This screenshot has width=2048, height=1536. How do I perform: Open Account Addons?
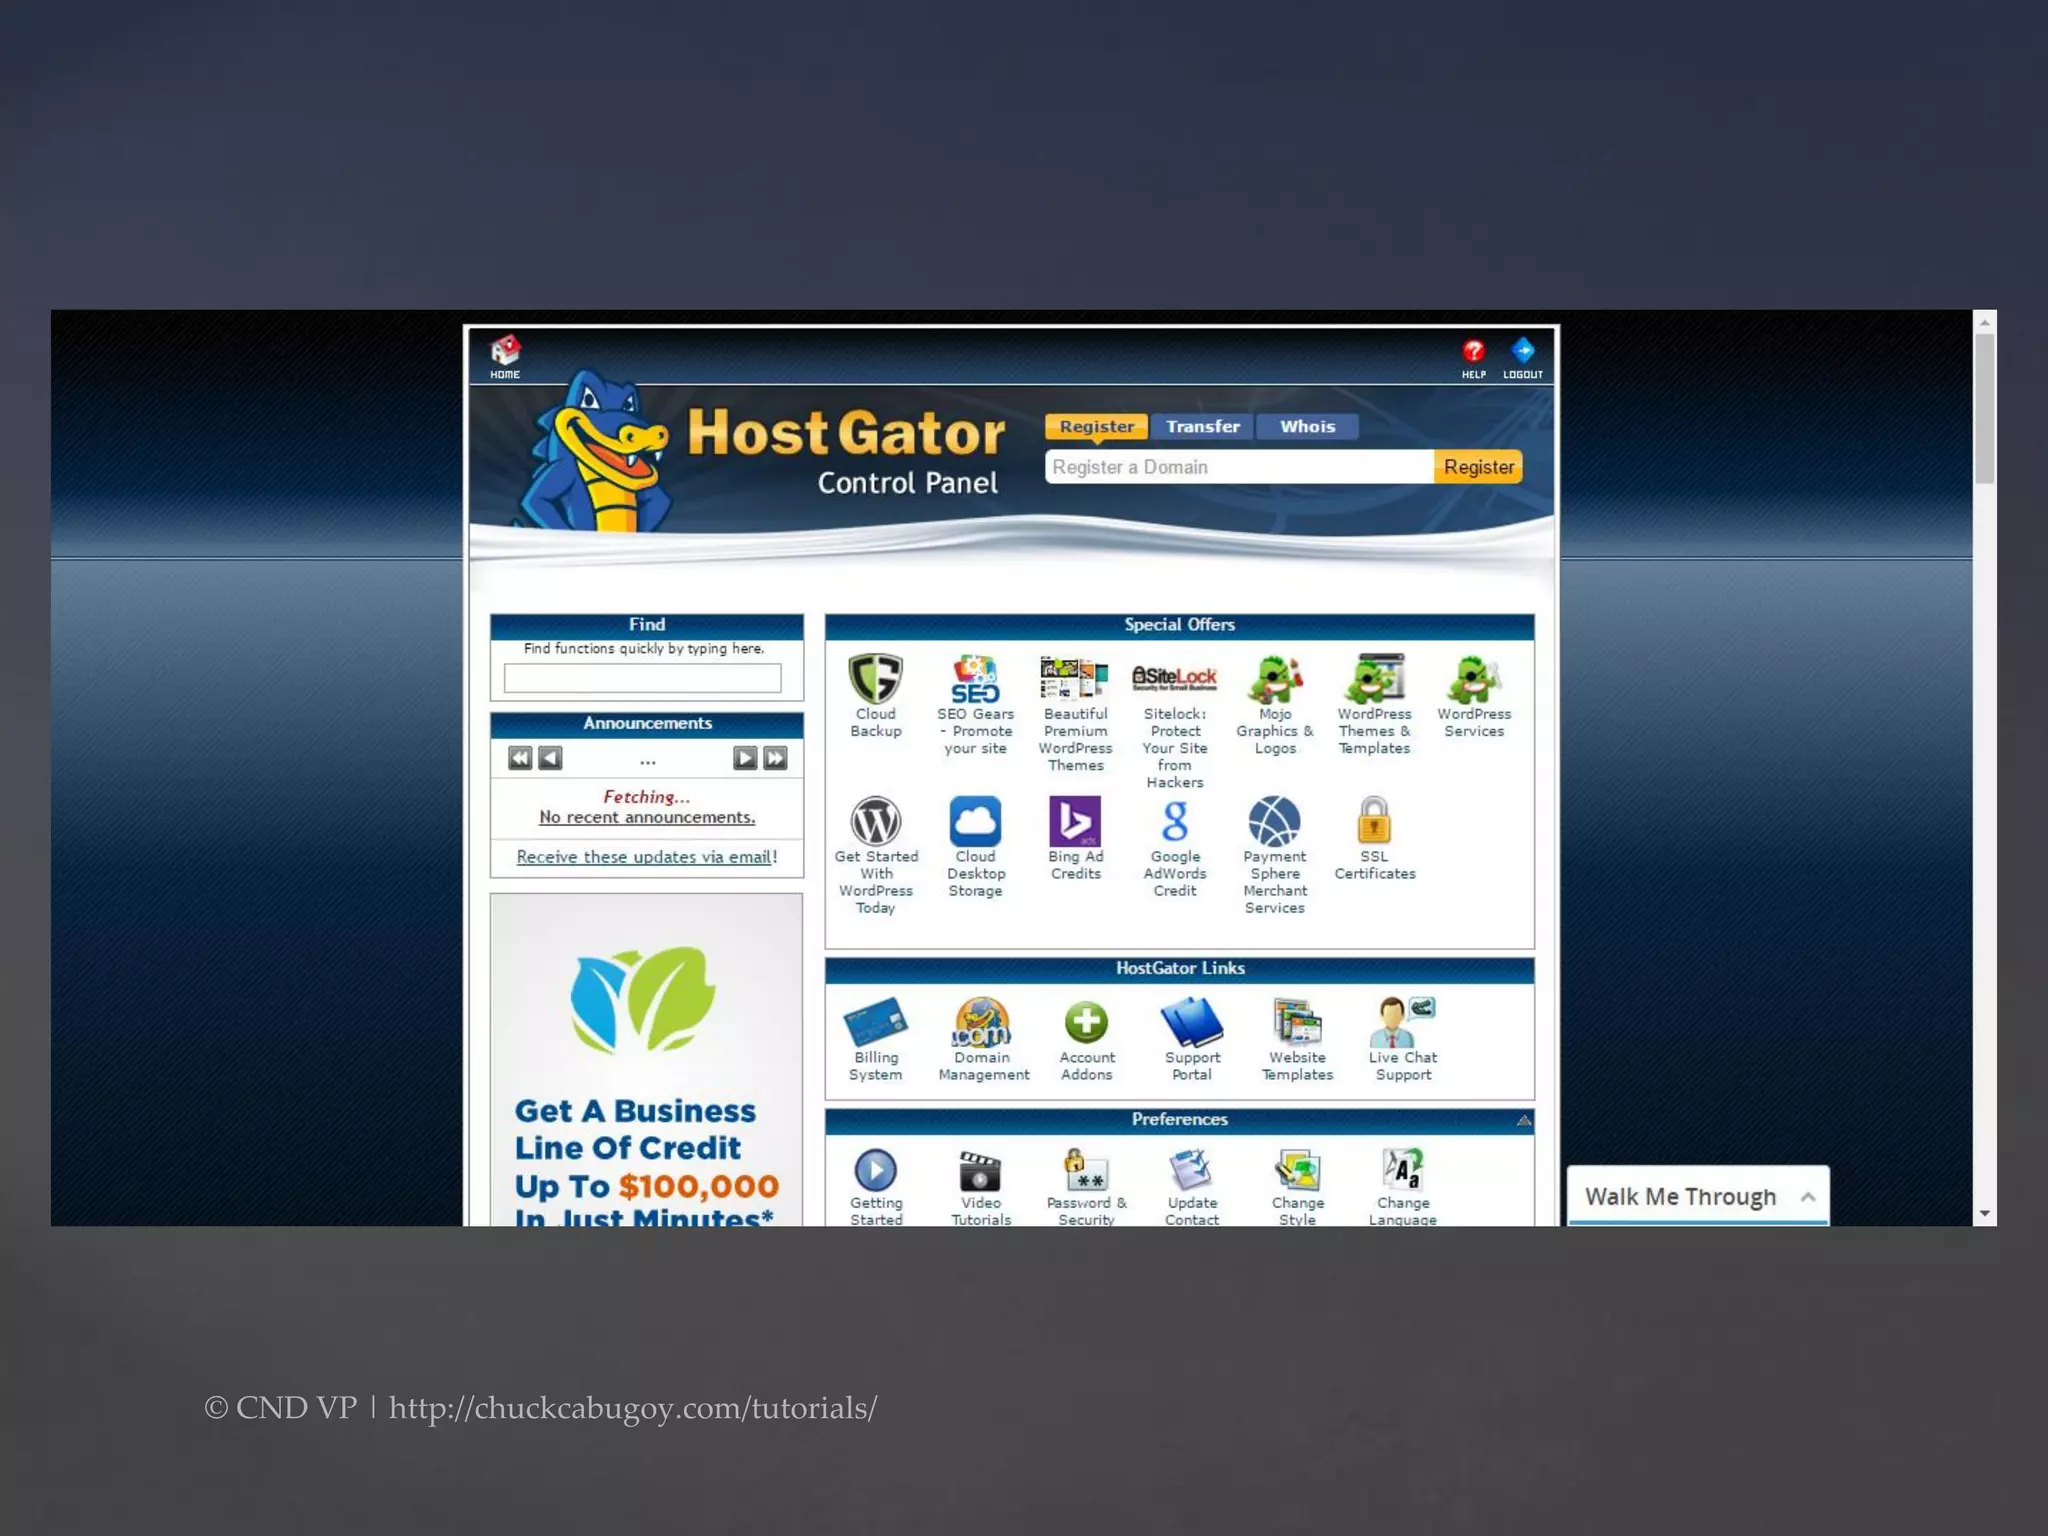1086,1040
